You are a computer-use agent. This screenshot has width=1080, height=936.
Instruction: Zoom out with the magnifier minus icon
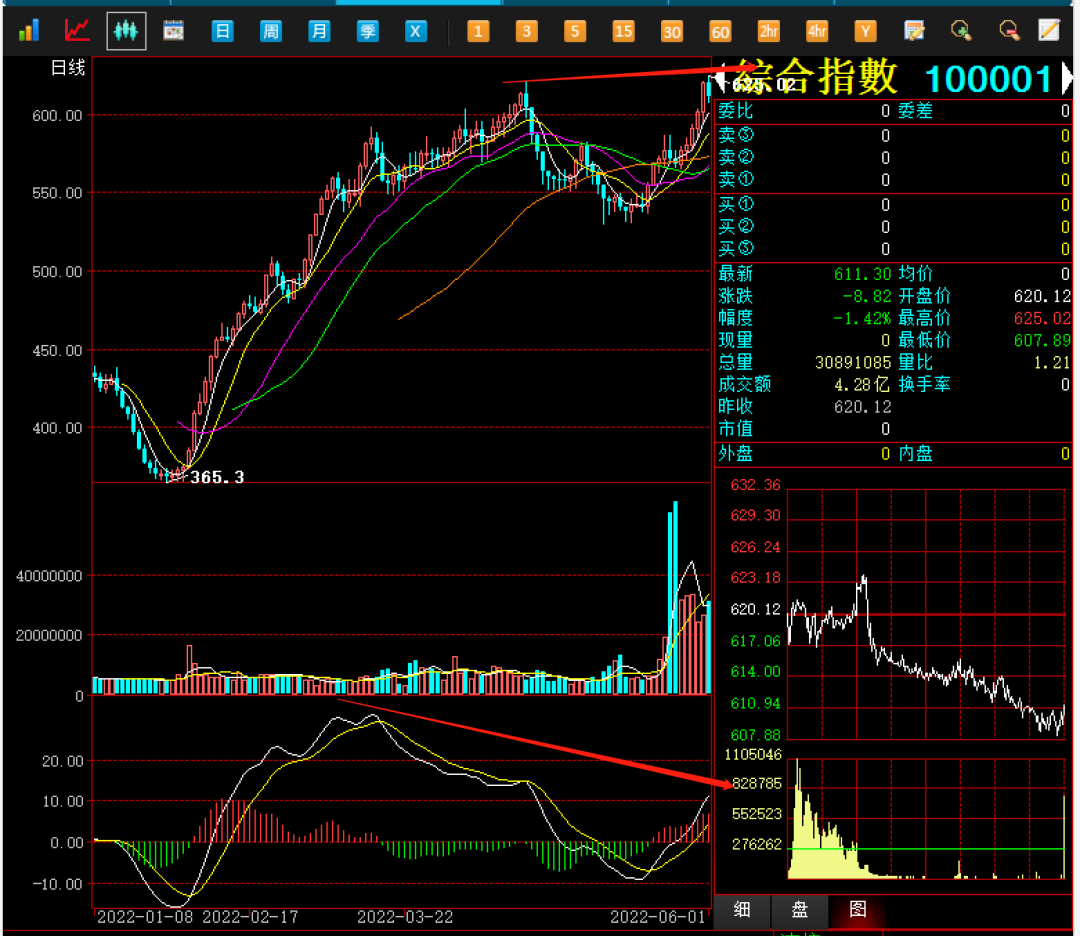(x=1009, y=30)
